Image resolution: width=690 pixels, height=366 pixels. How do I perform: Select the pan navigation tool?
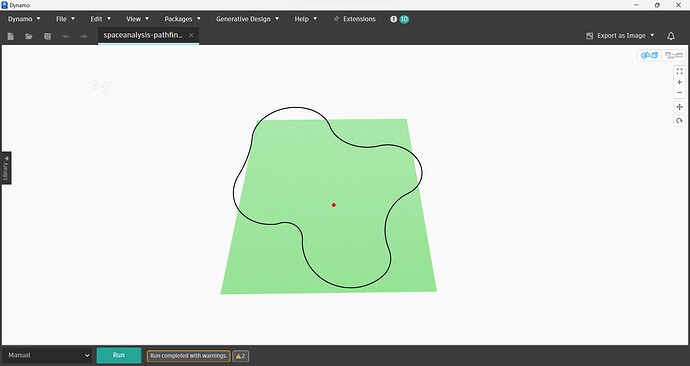(x=679, y=107)
